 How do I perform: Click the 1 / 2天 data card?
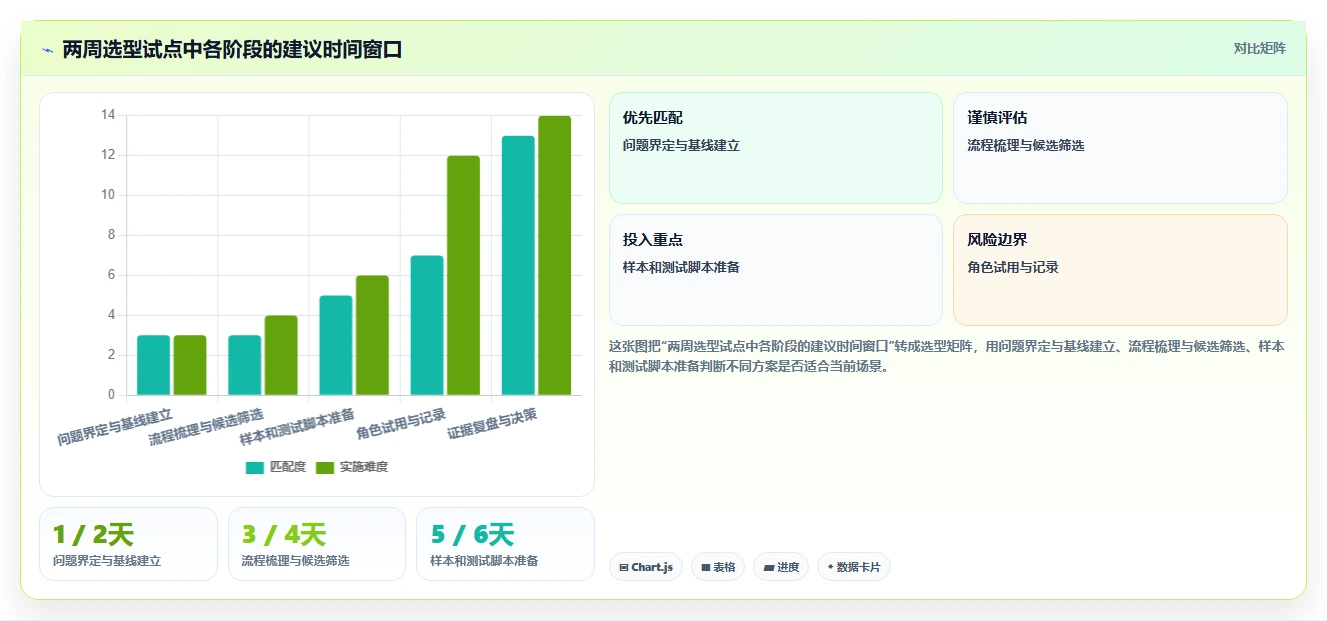(128, 544)
